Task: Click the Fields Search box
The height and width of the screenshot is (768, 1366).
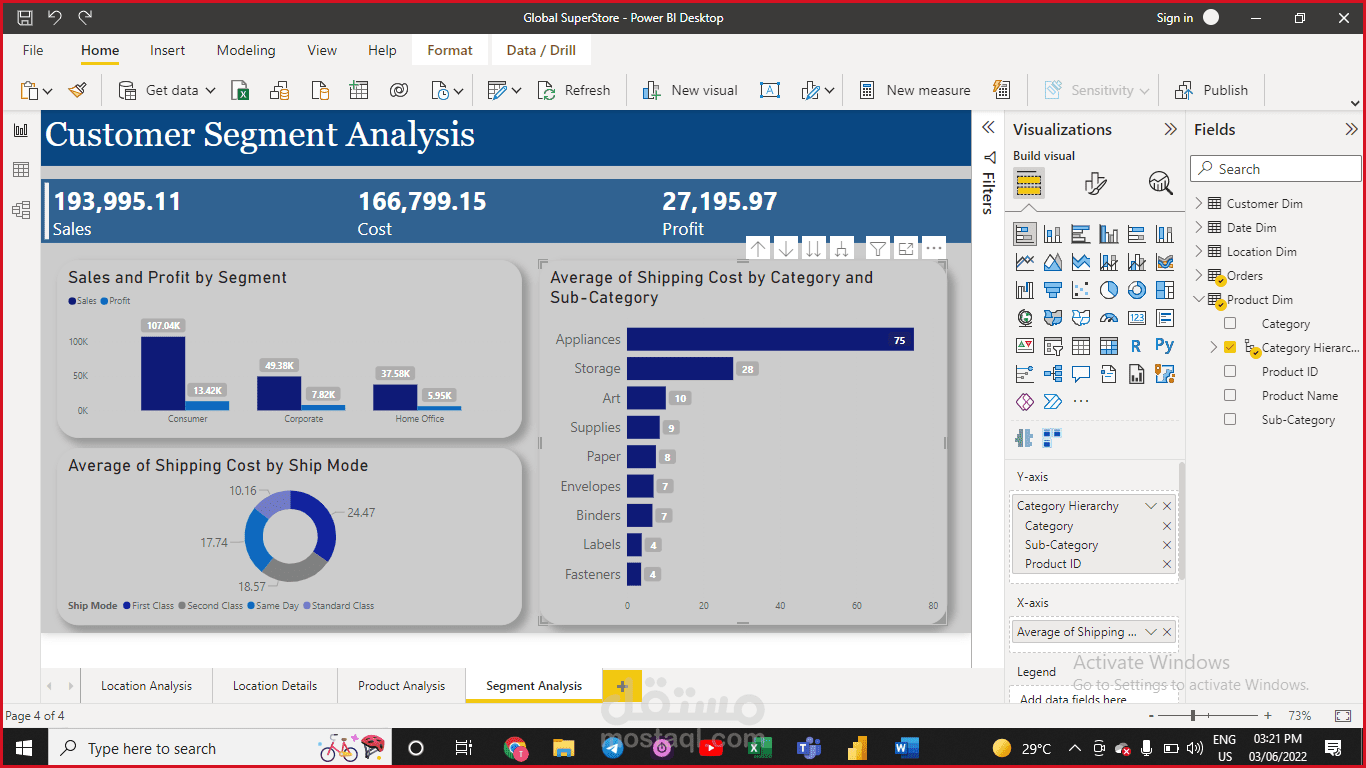Action: (1276, 169)
